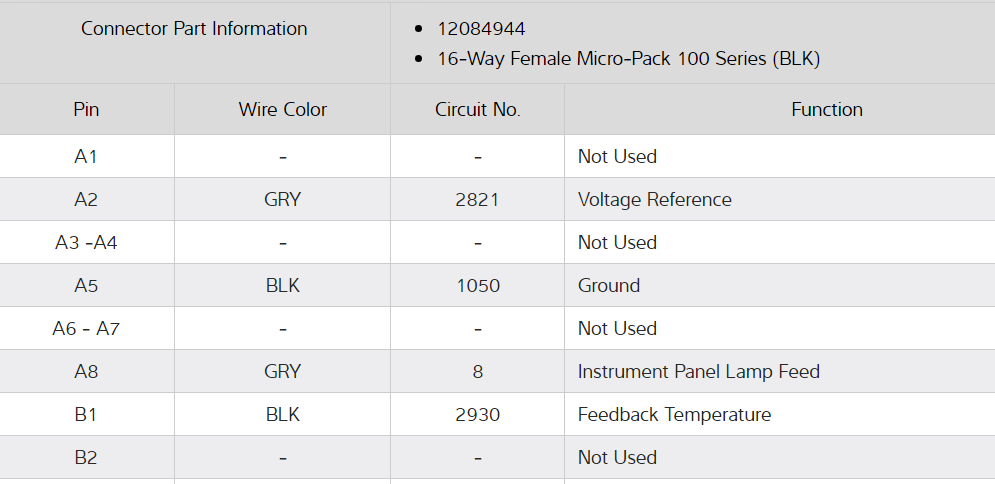The image size is (995, 484).
Task: Select the Voltage Reference function cell
Action: [655, 200]
